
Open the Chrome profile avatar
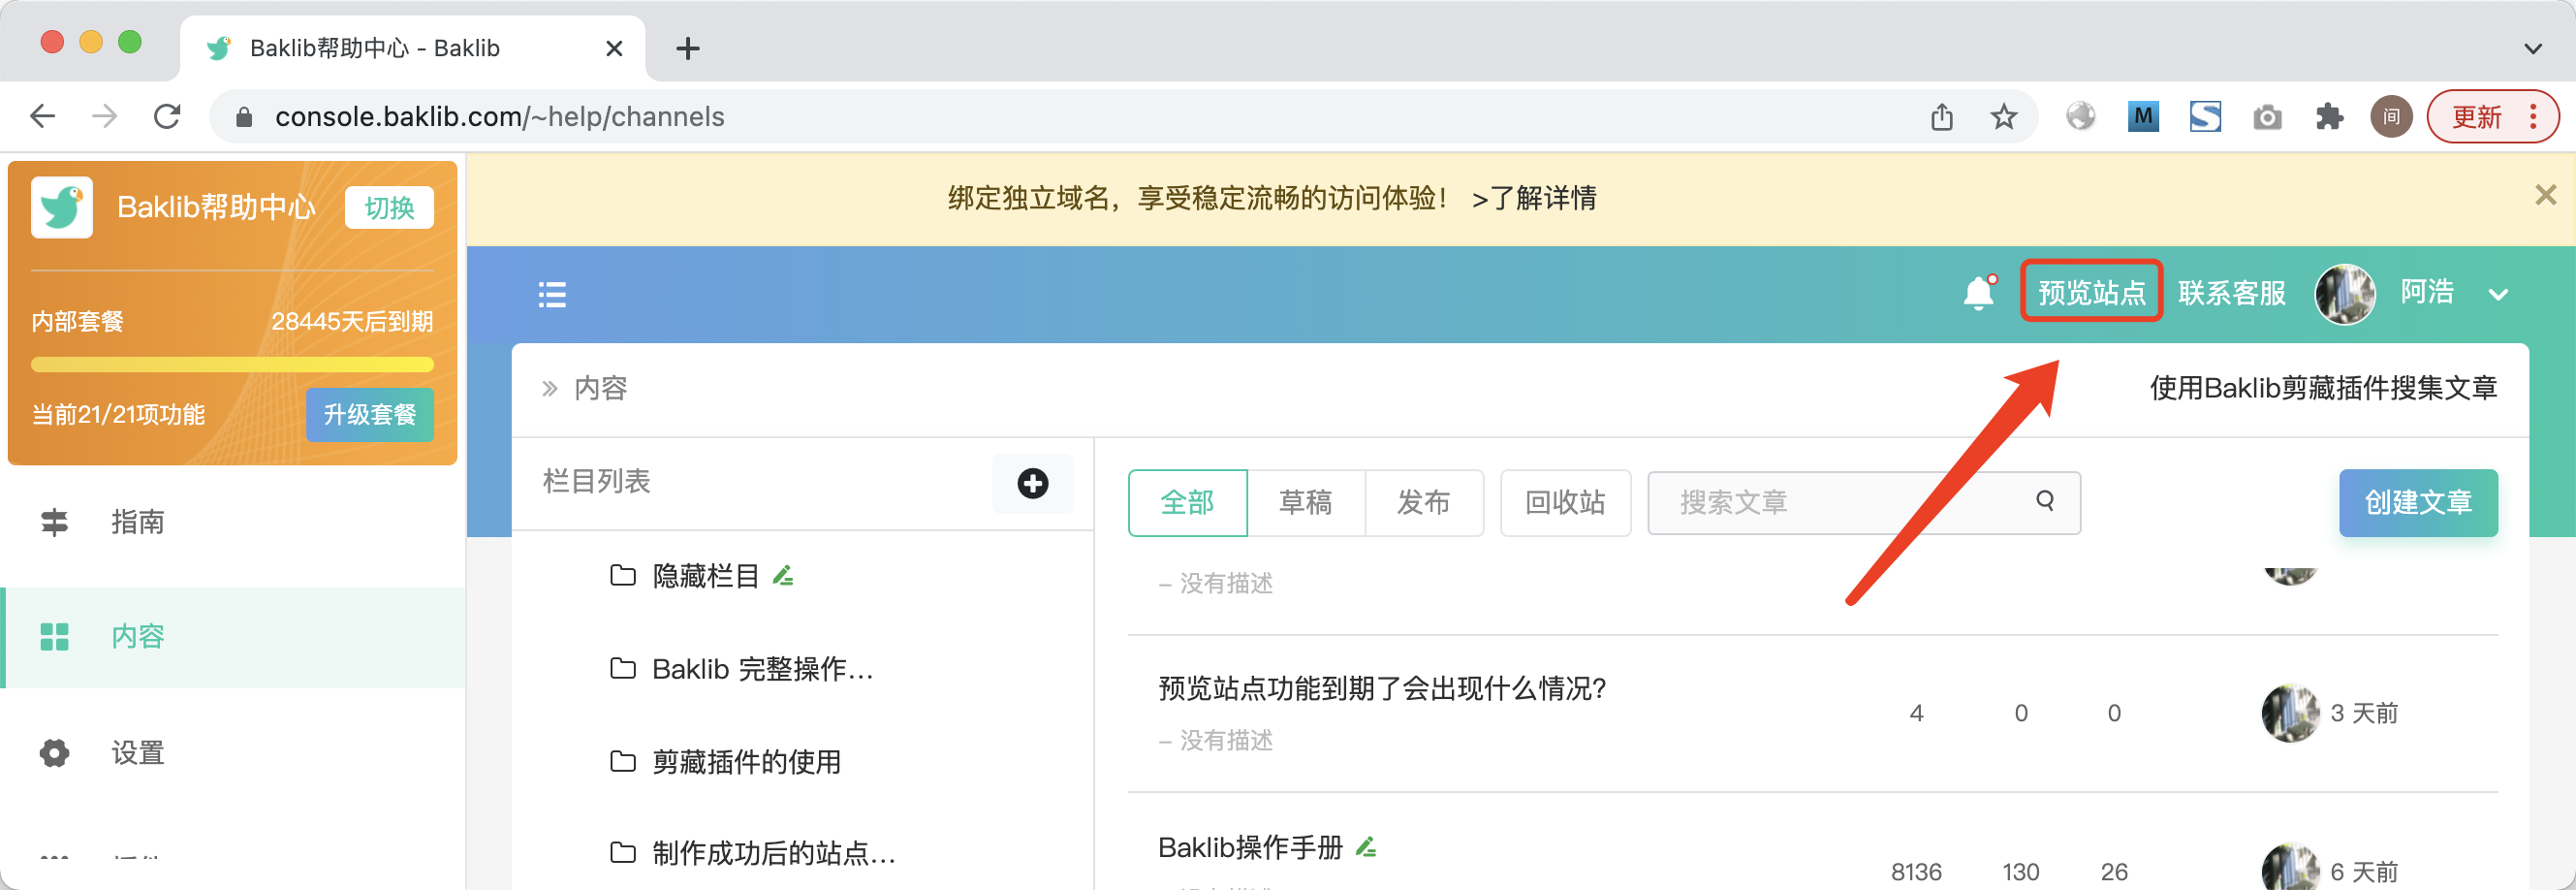tap(2391, 117)
